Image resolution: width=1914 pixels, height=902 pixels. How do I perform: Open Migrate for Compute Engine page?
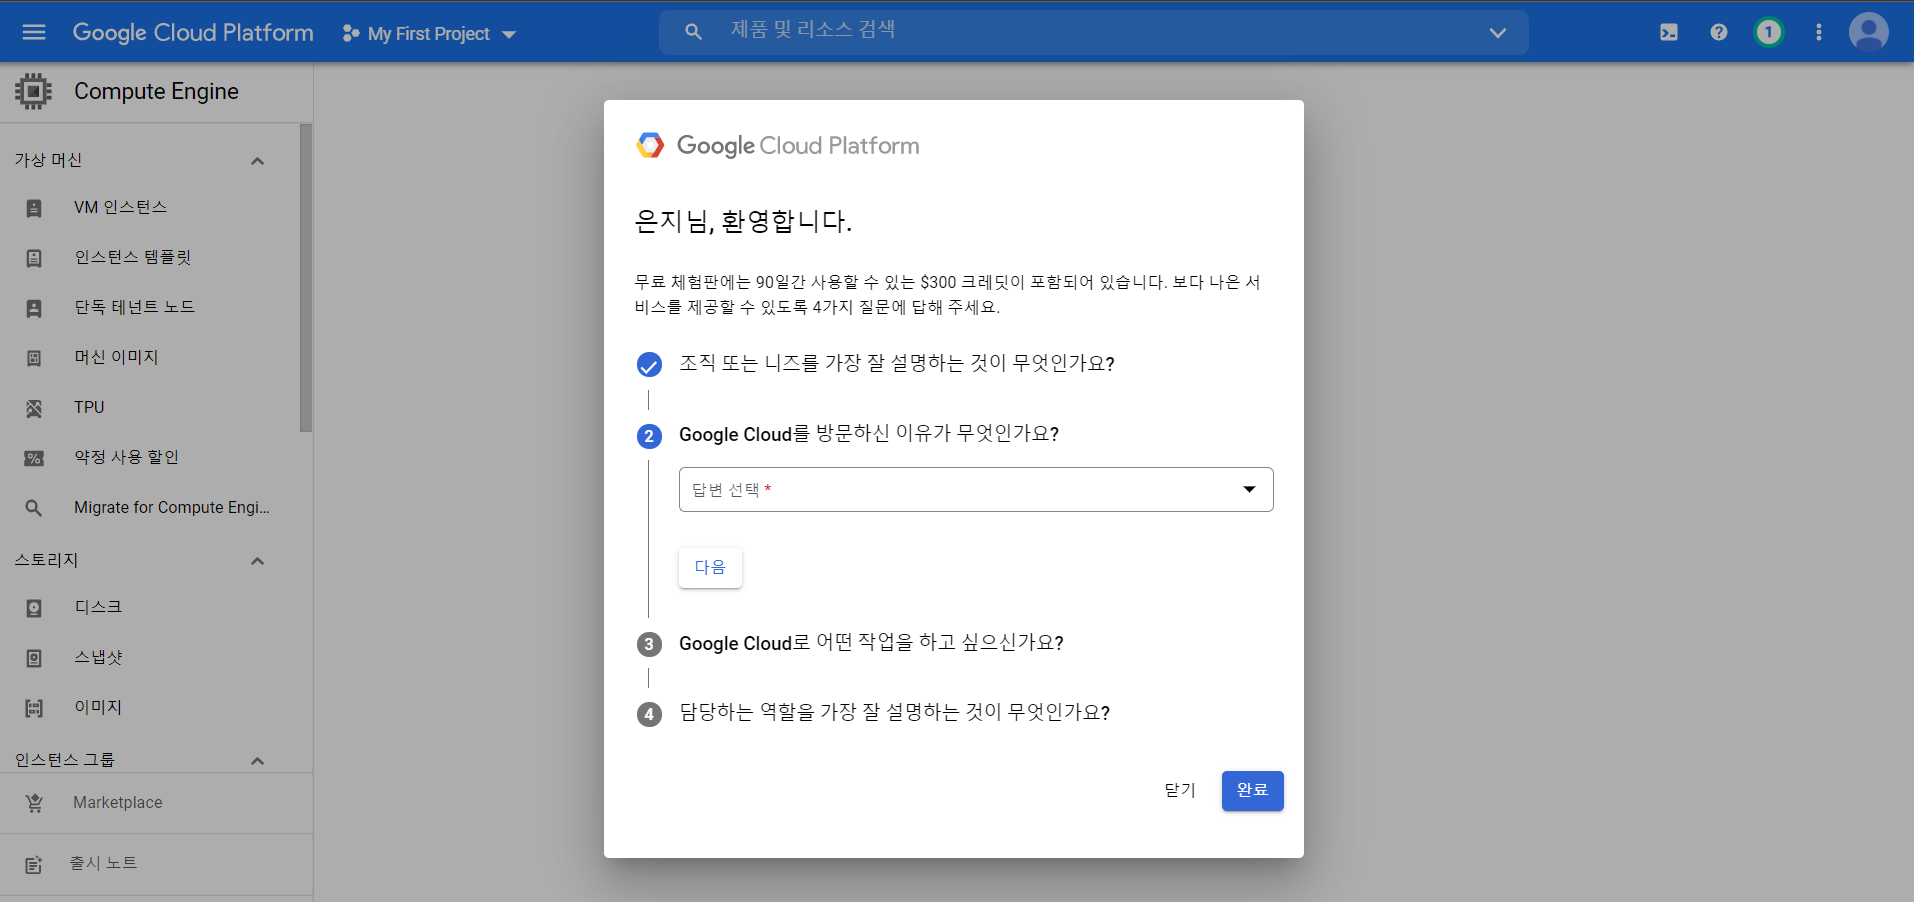click(x=171, y=507)
